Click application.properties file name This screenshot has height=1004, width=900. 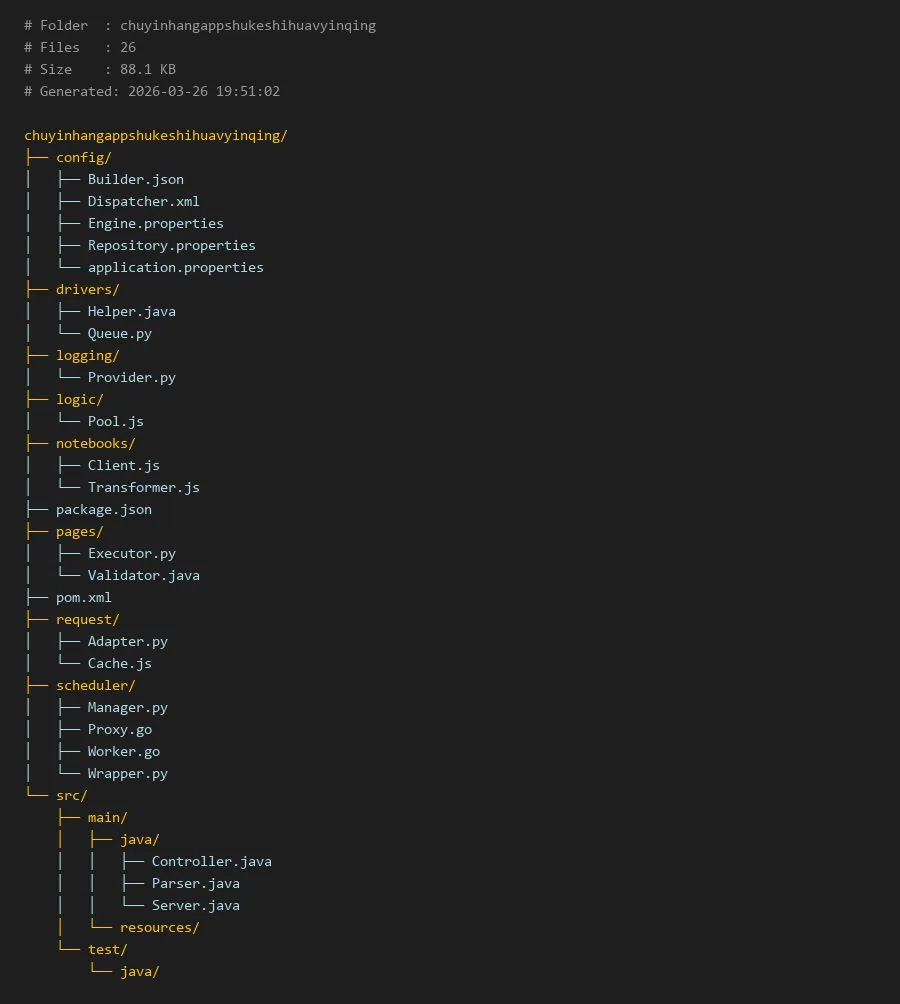(x=175, y=267)
